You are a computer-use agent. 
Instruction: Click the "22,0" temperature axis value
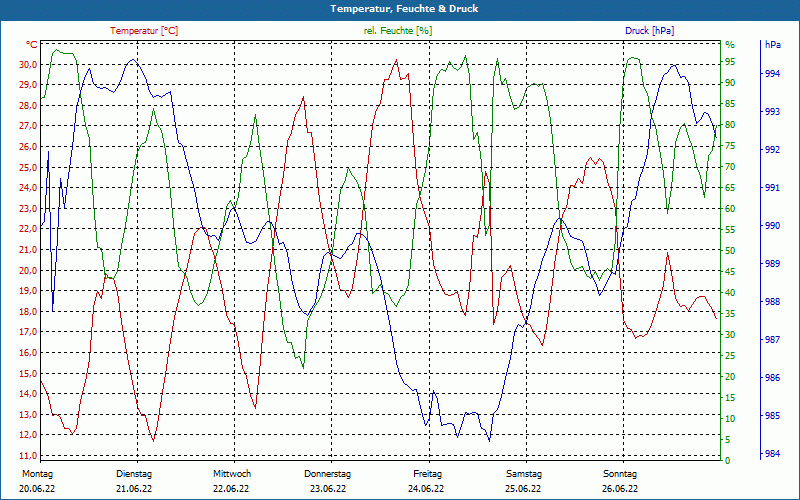coord(28,229)
